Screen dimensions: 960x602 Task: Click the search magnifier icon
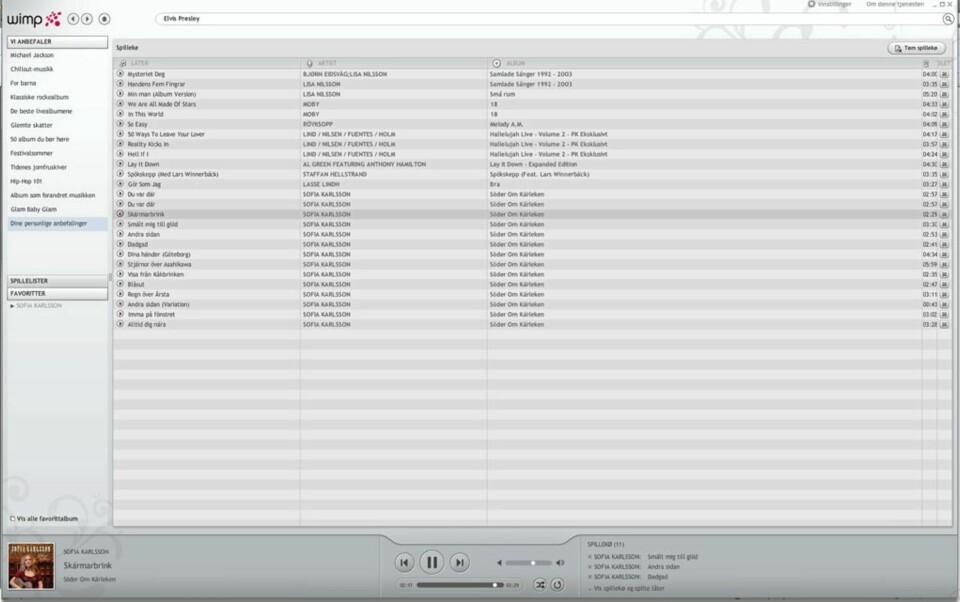click(948, 19)
